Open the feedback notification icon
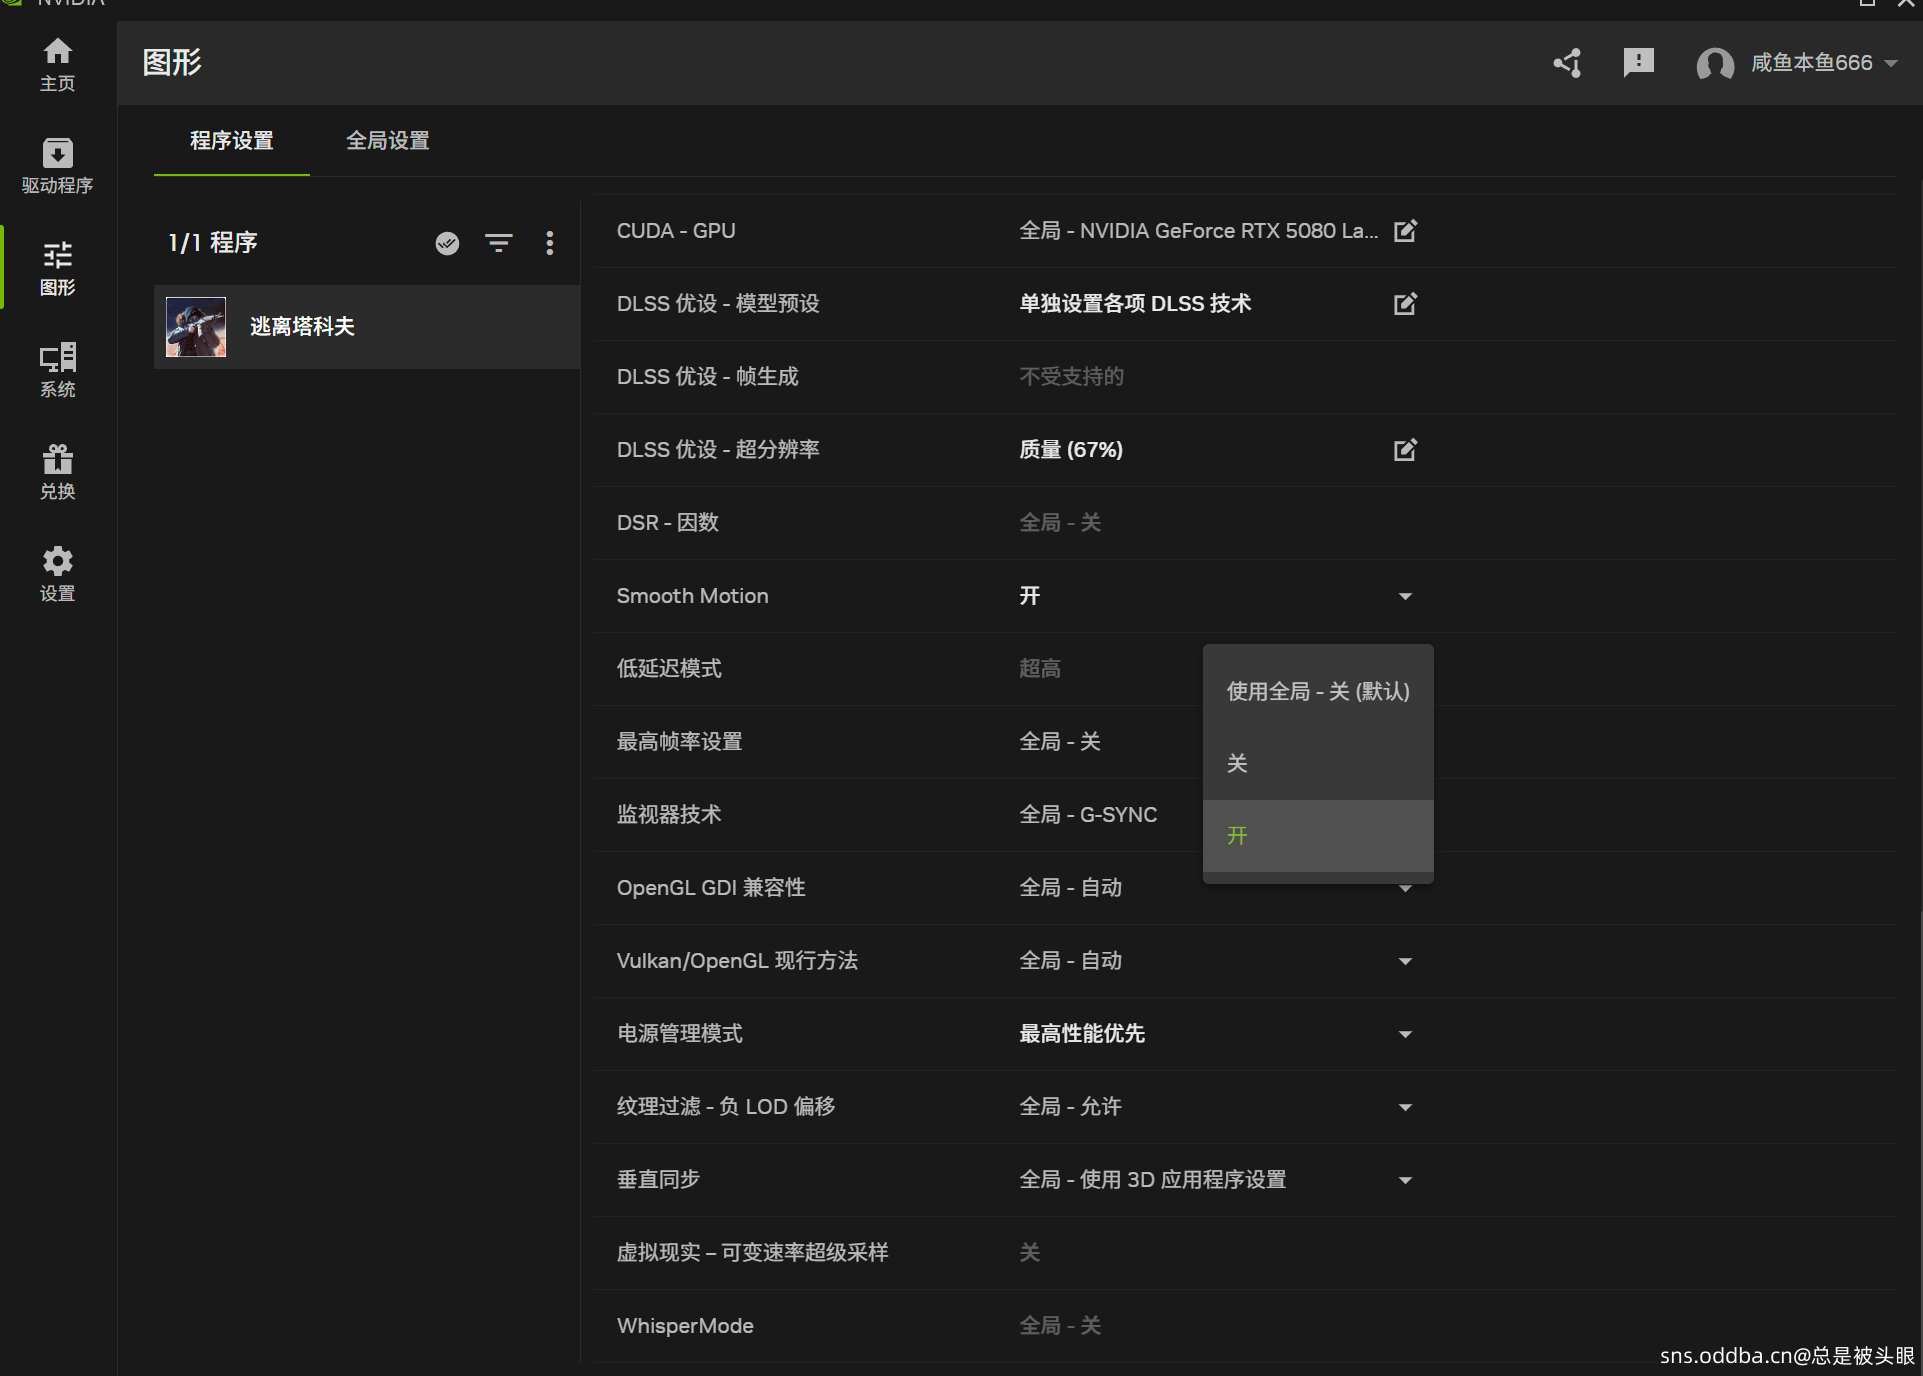 [x=1638, y=63]
